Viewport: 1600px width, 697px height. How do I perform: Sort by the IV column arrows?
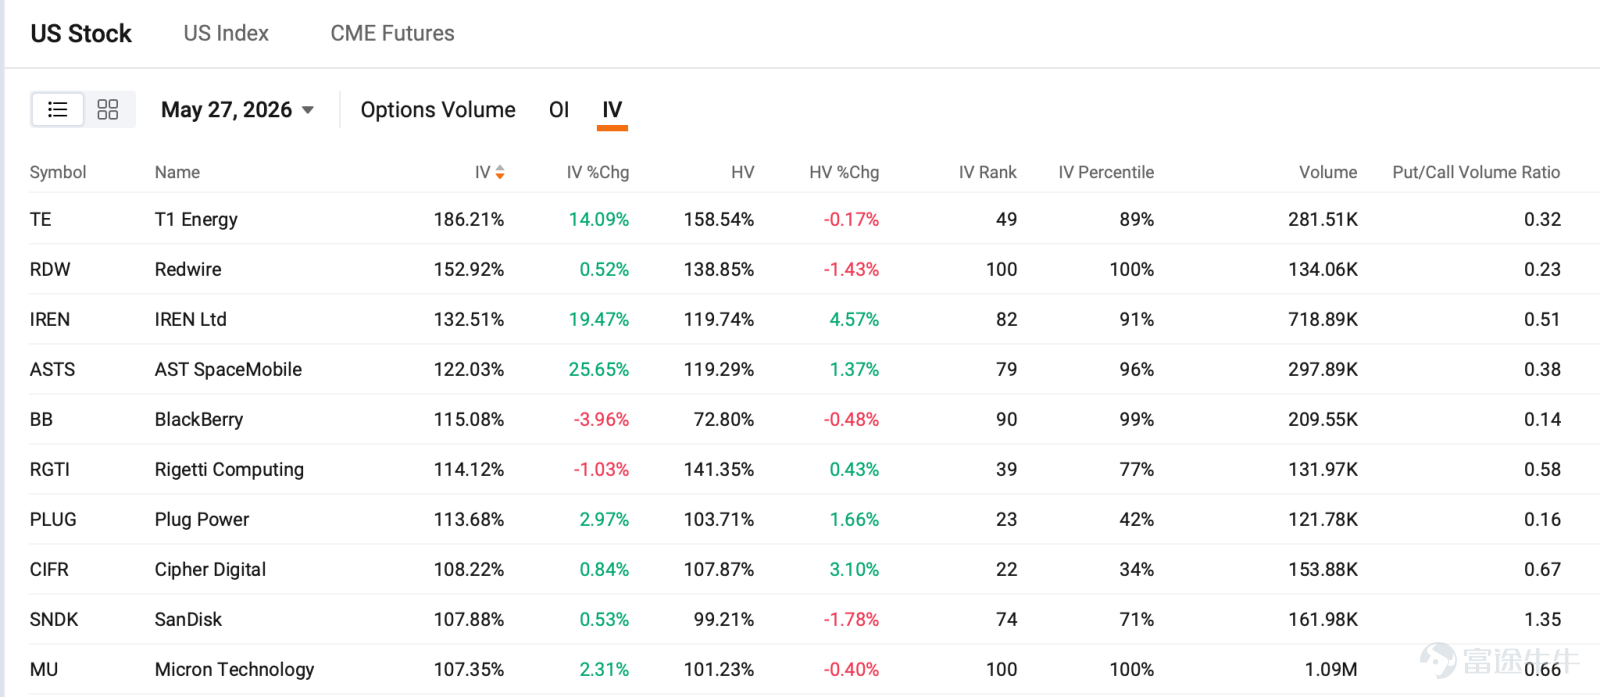point(500,172)
